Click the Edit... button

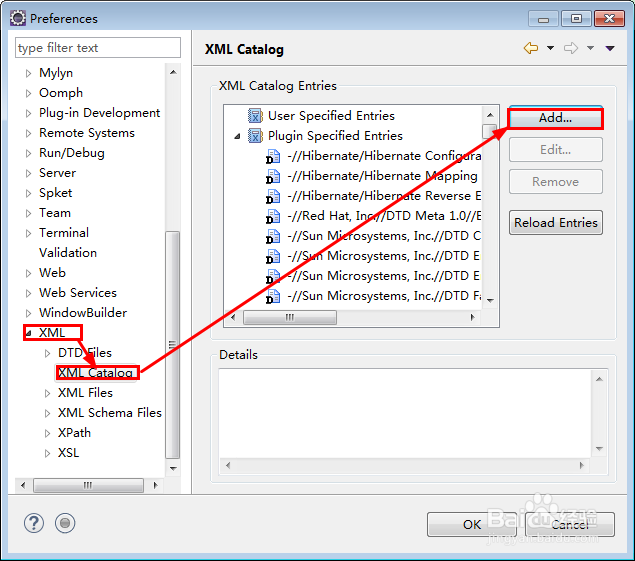(555, 150)
